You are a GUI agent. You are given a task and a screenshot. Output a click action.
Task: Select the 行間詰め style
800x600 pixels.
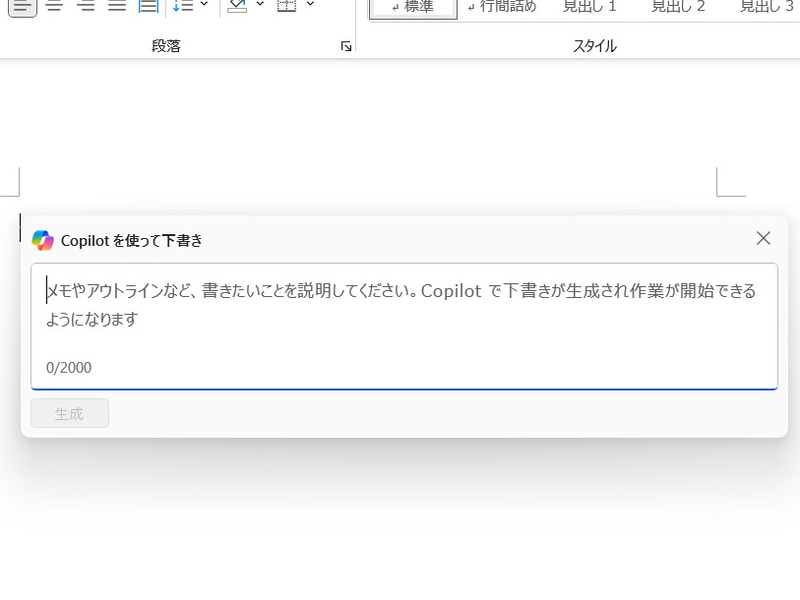coord(501,7)
